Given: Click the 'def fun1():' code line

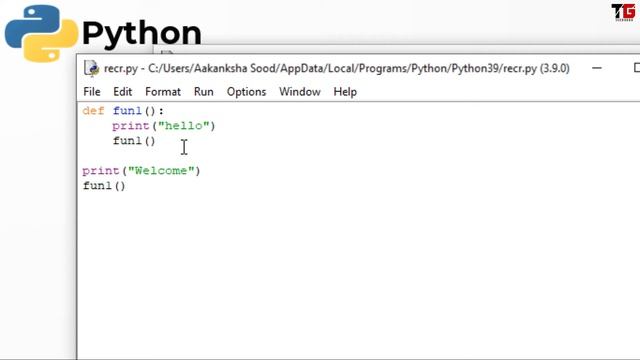Looking at the screenshot, I should point(123,111).
